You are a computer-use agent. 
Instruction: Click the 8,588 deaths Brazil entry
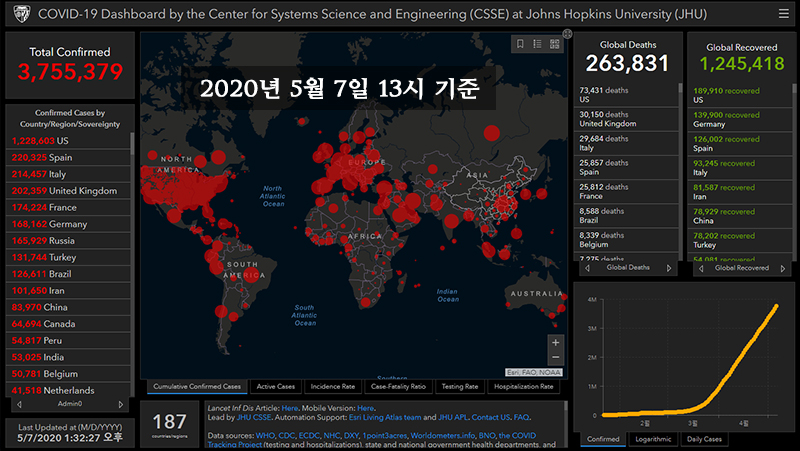pyautogui.click(x=626, y=215)
